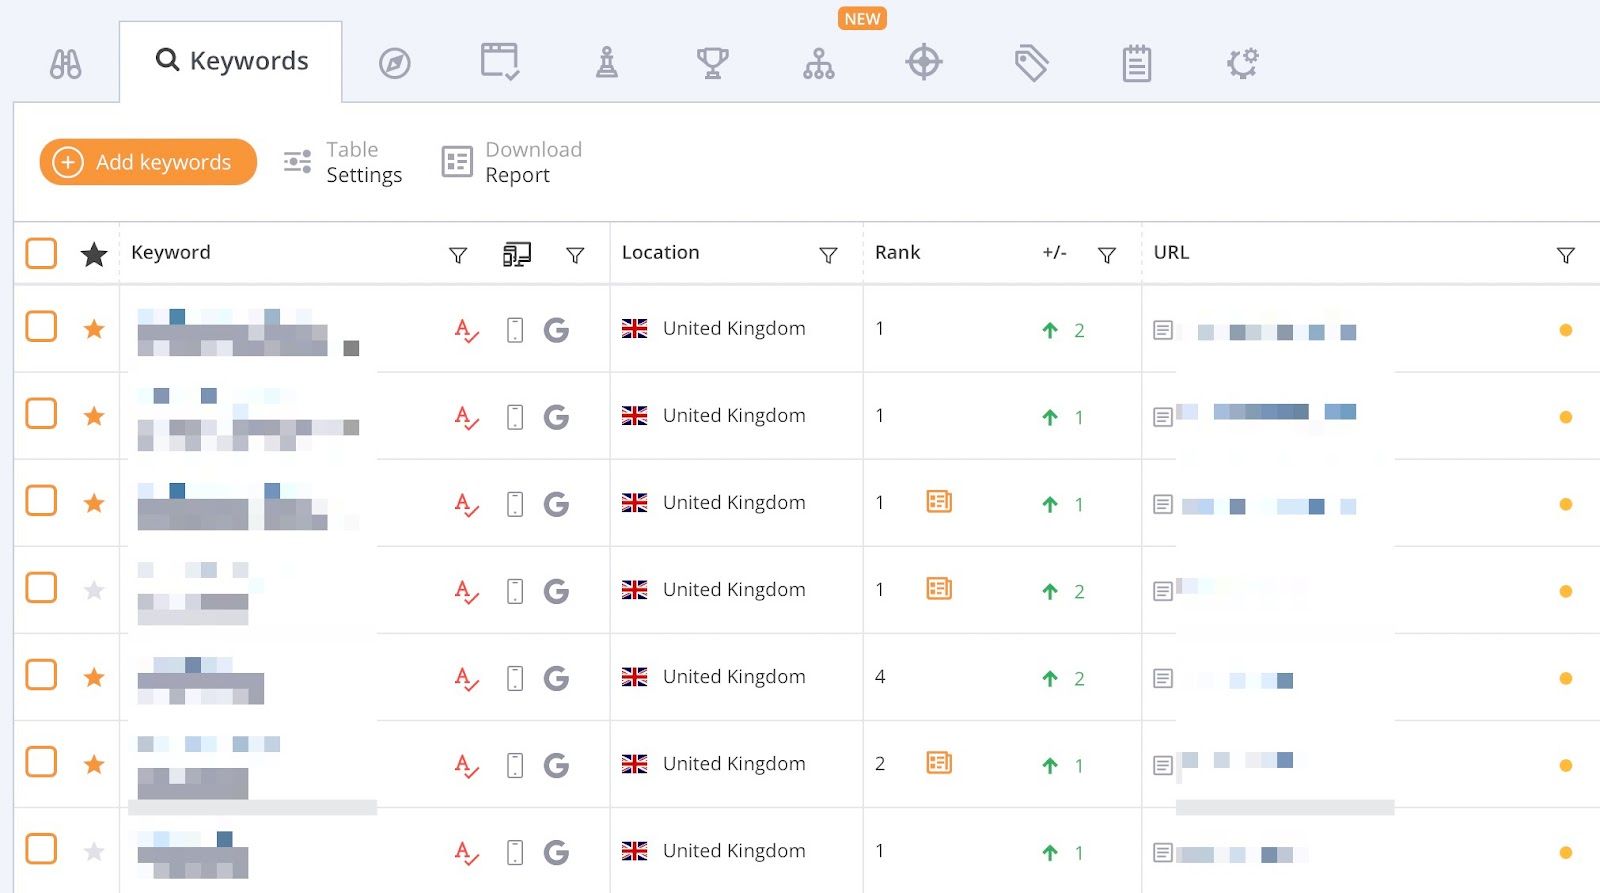Toggle the grey star in the last row
The height and width of the screenshot is (893, 1600).
94,851
